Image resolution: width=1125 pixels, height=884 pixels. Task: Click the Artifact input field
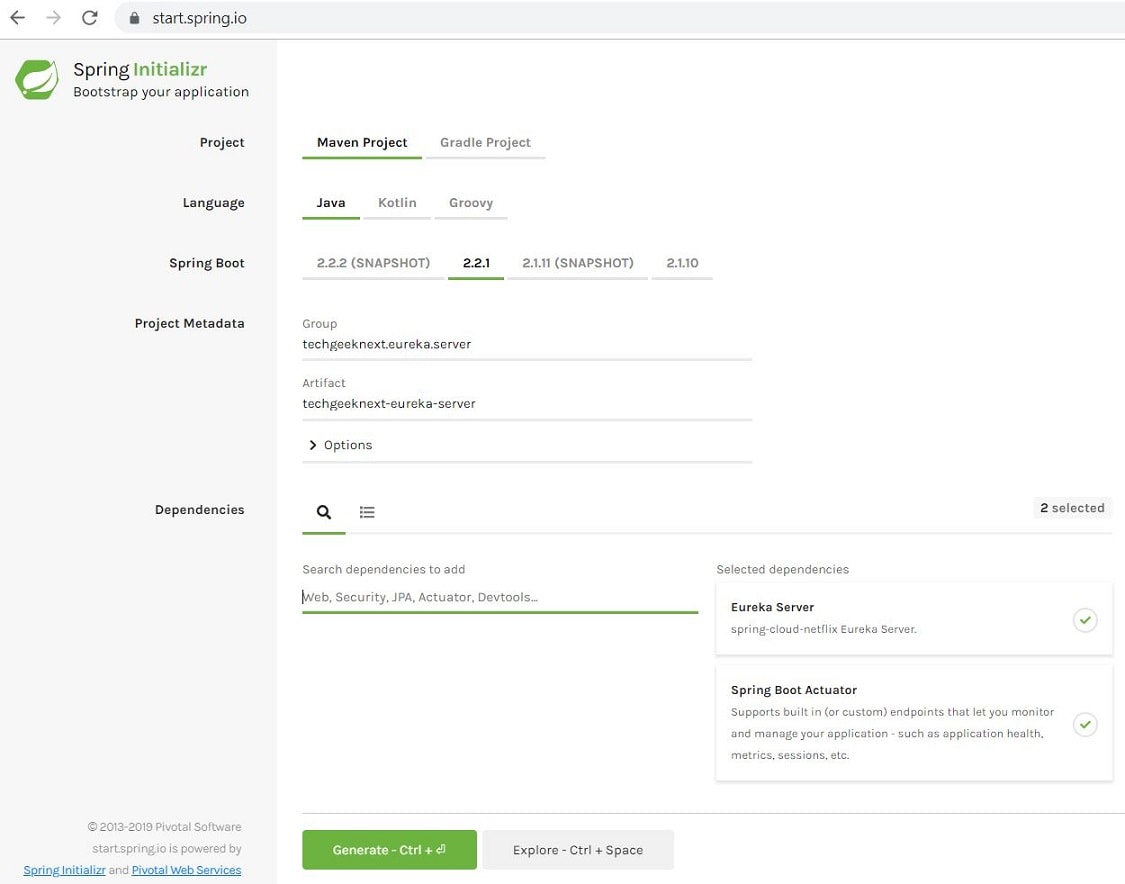click(x=527, y=404)
